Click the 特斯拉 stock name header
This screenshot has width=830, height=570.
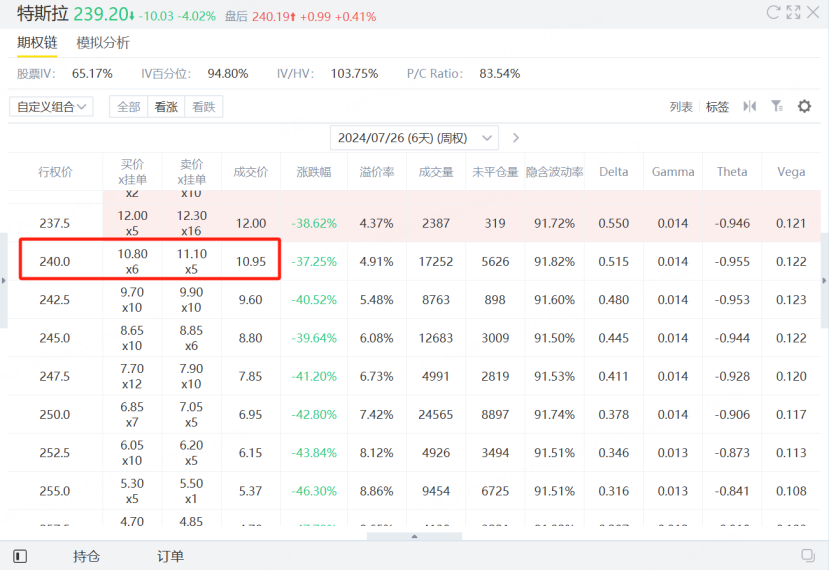(43, 14)
